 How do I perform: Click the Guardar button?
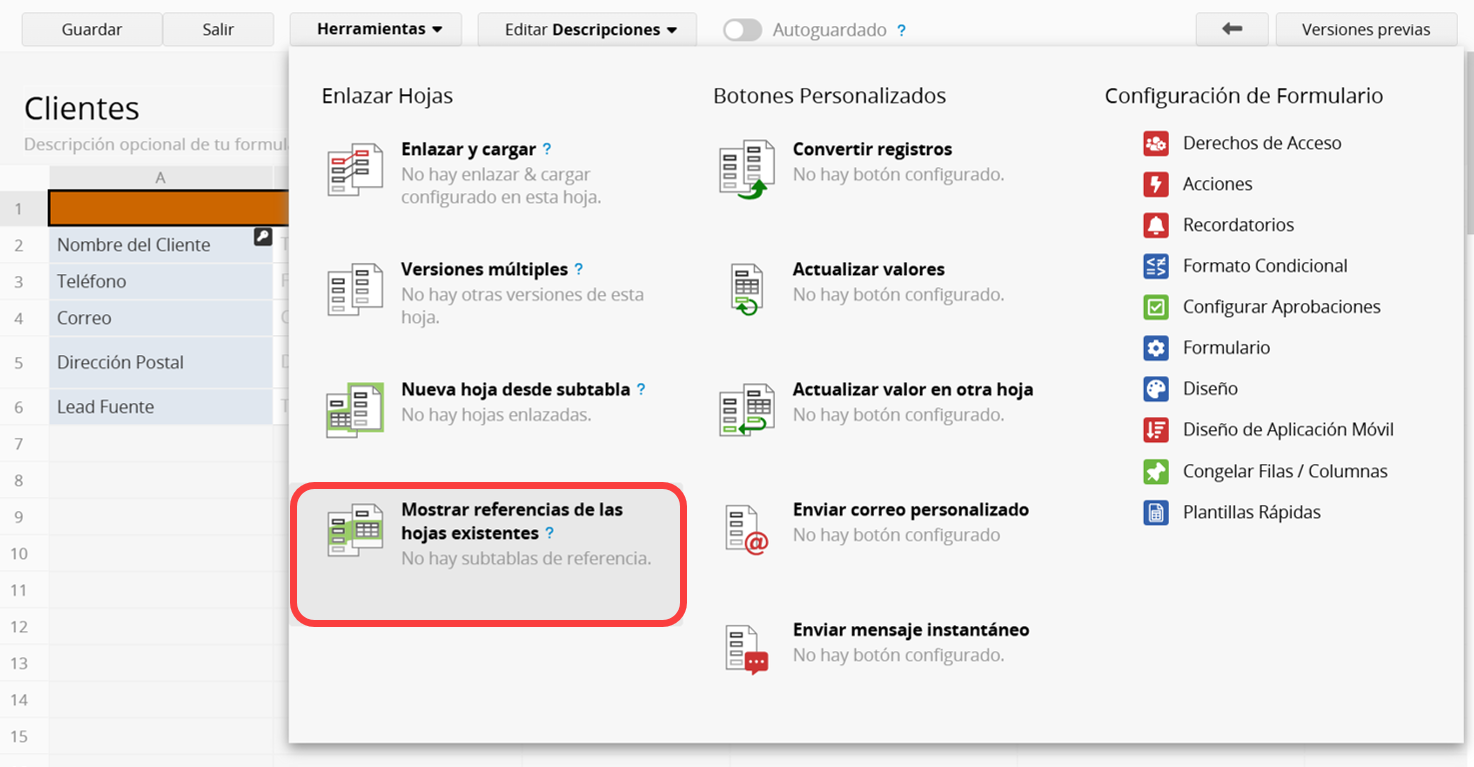click(91, 30)
